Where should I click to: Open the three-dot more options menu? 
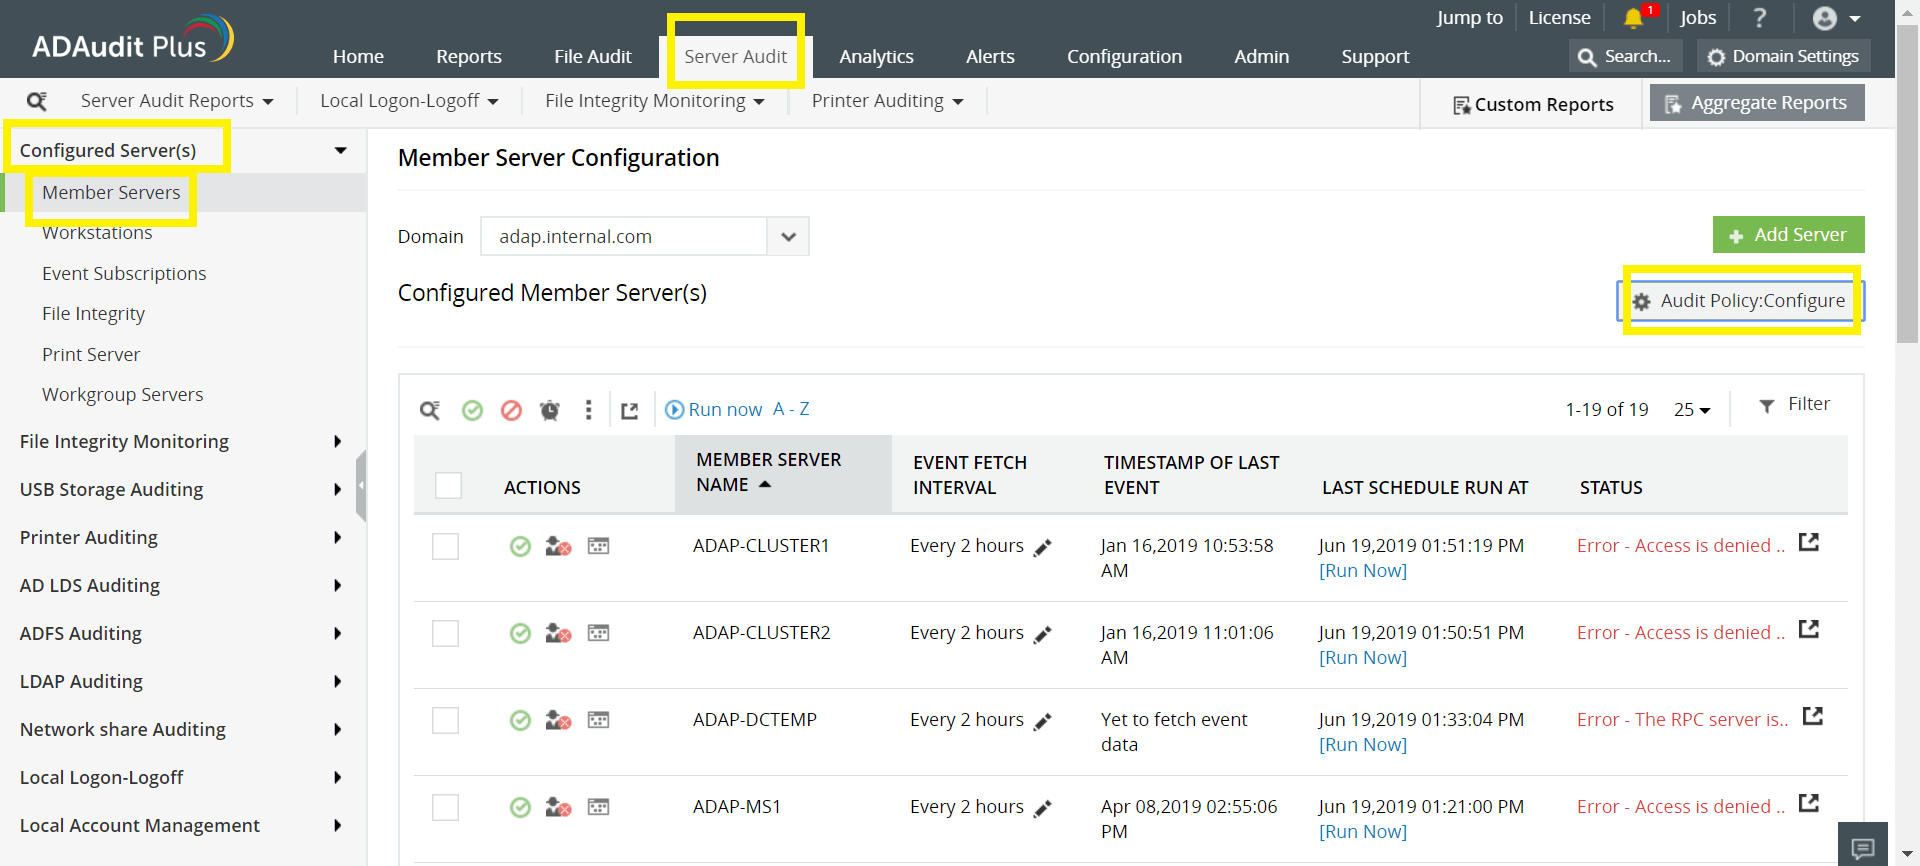pos(588,410)
